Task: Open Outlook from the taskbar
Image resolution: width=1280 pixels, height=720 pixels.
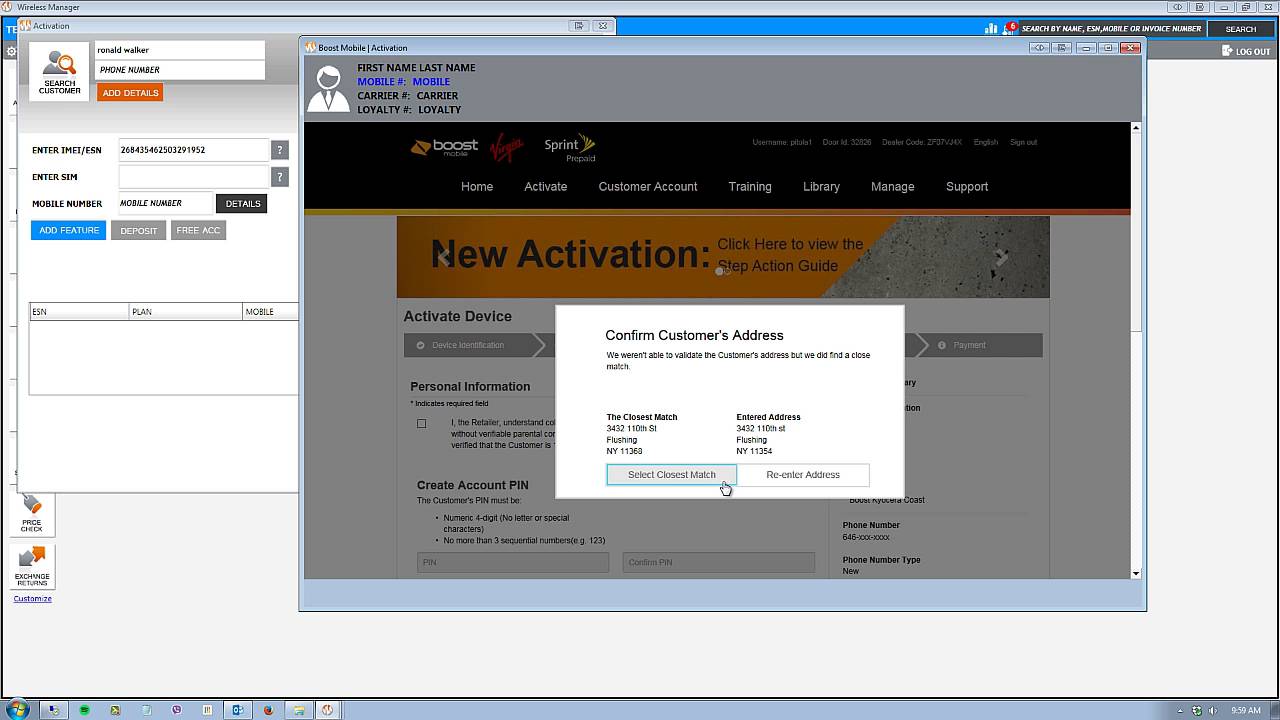Action: coord(238,710)
